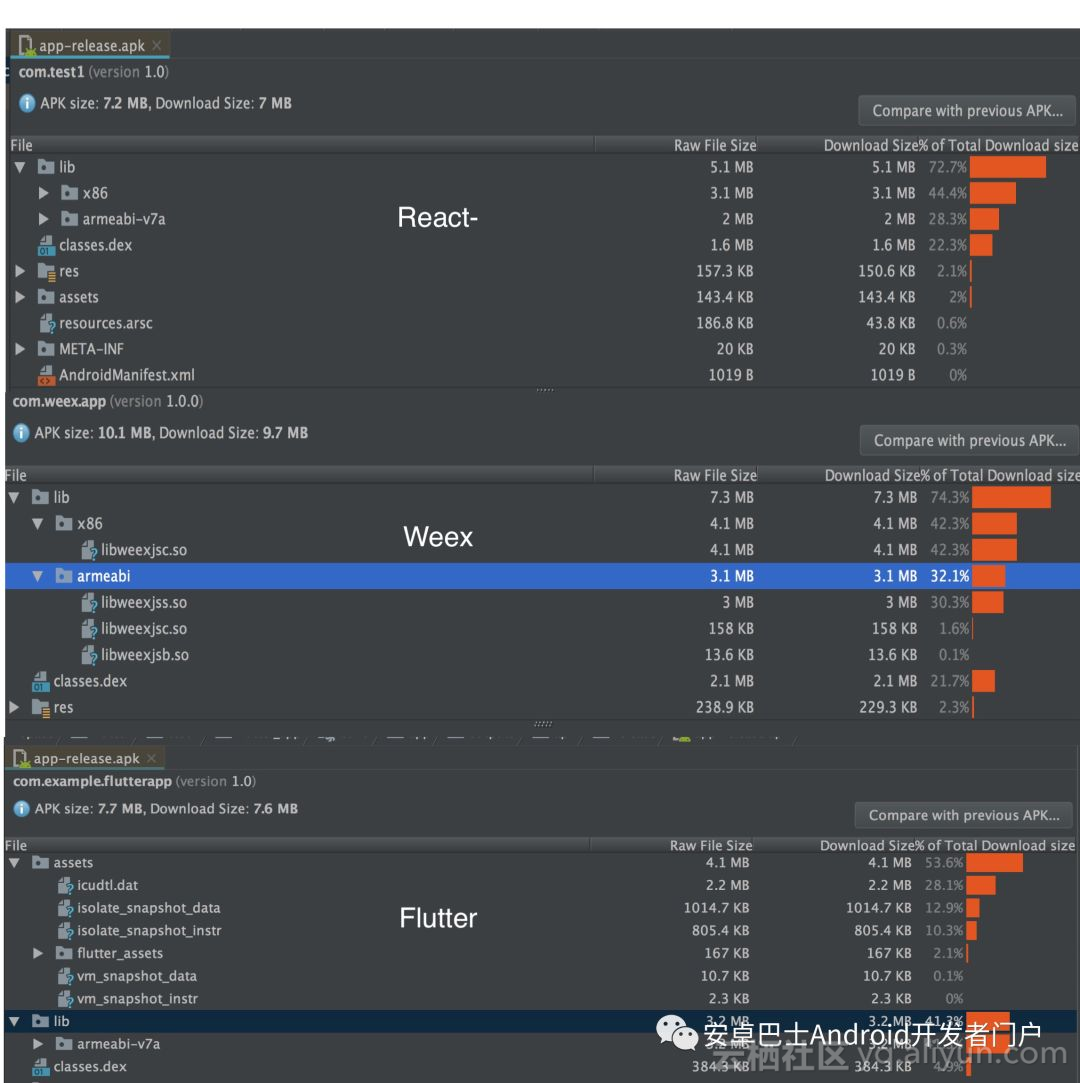Click the isolate_snapshot_instr file icon

coord(66,931)
